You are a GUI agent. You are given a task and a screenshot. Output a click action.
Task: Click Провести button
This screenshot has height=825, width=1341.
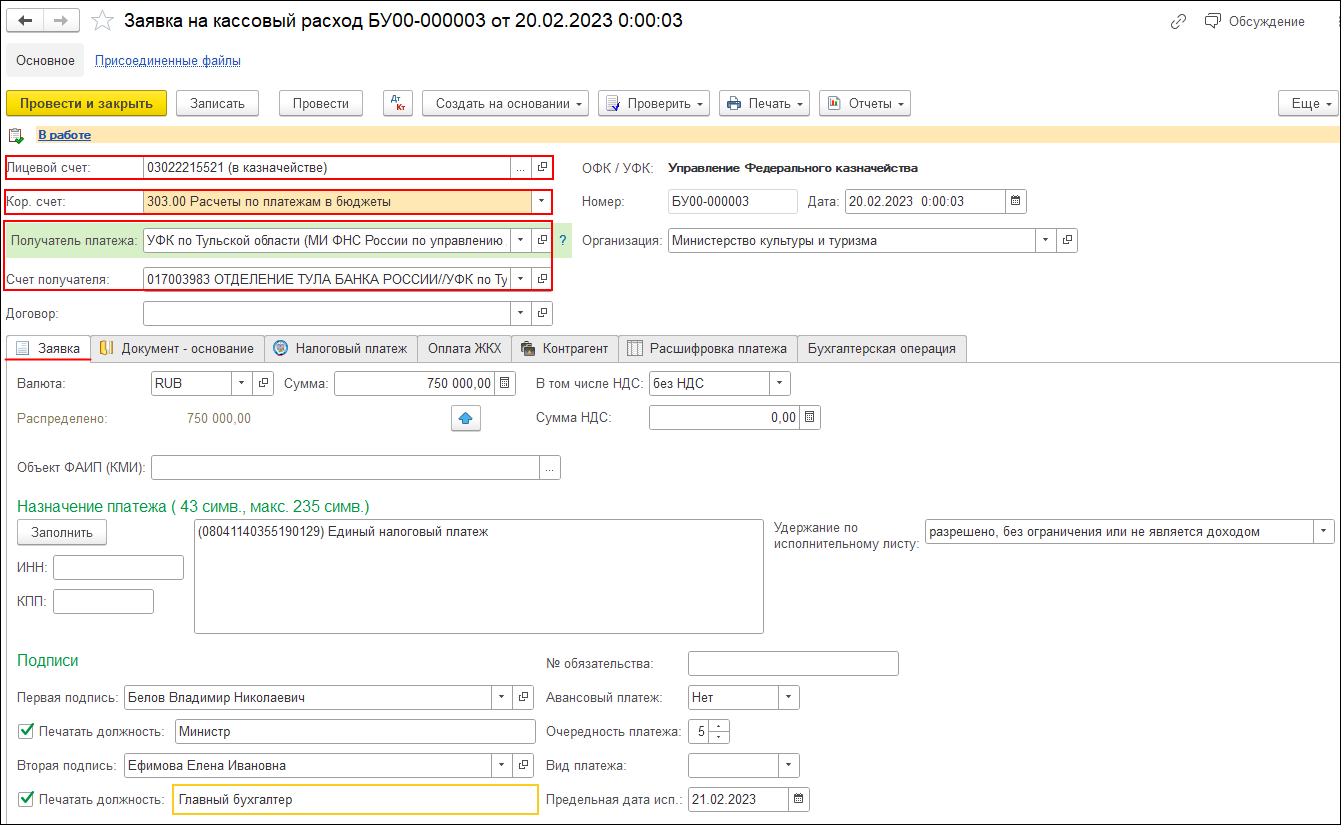click(321, 103)
